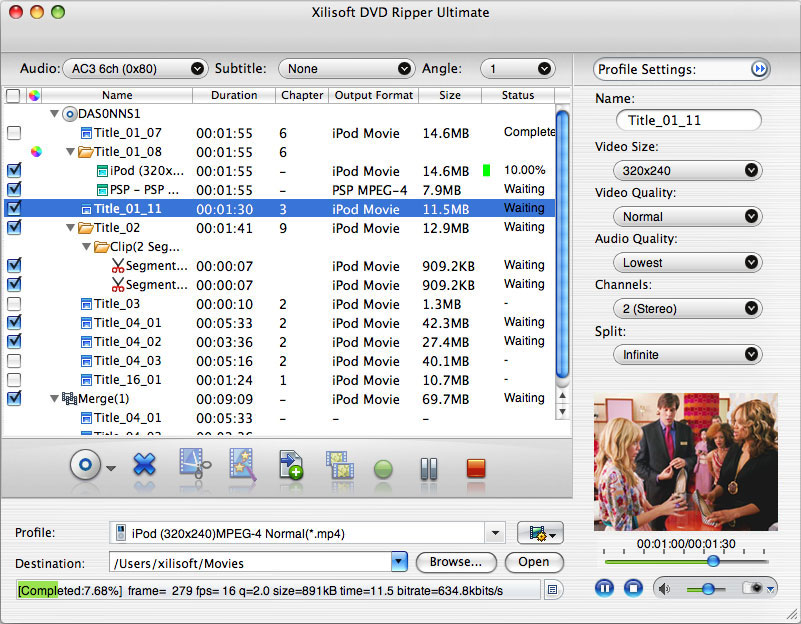Click the Open destination button
This screenshot has width=801, height=624.
[533, 562]
